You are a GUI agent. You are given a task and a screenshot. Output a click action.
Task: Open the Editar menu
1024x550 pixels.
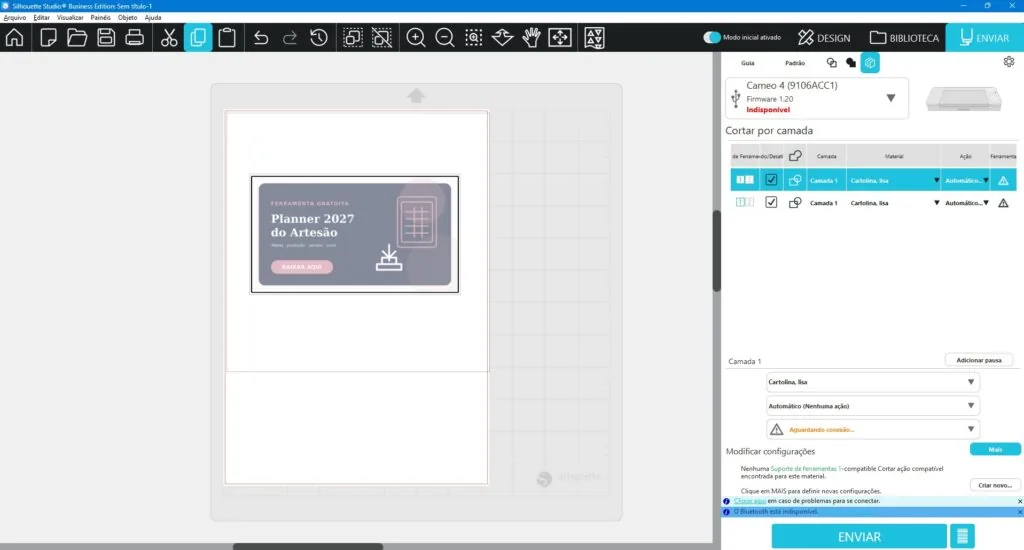coord(41,18)
